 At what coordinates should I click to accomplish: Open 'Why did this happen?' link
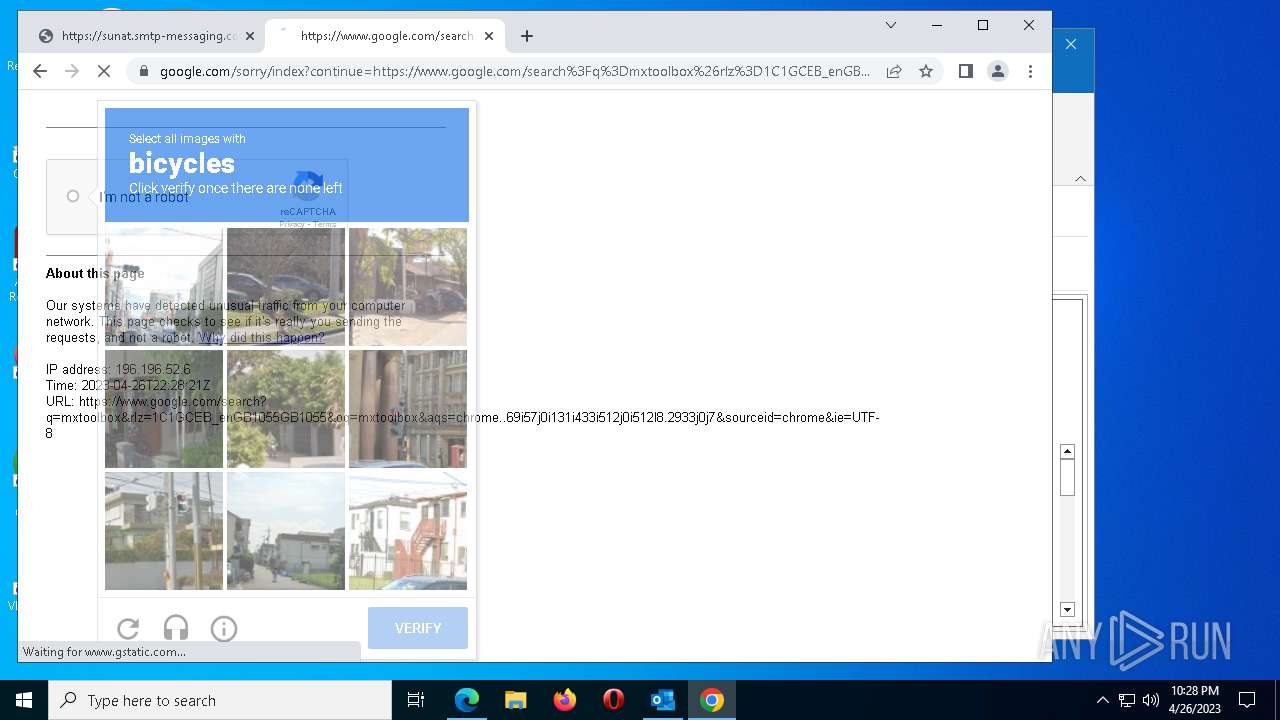[261, 338]
